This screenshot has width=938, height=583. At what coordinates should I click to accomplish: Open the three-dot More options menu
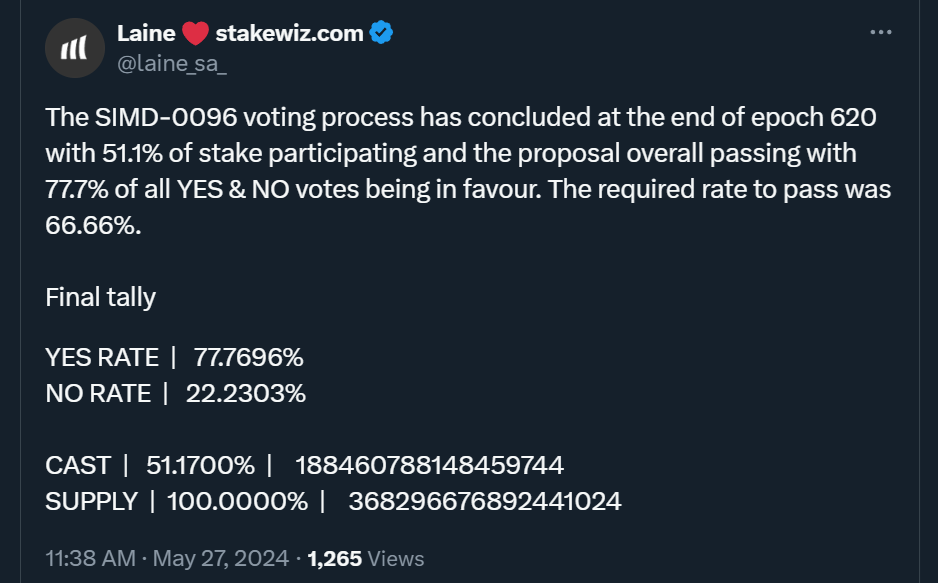click(x=880, y=33)
